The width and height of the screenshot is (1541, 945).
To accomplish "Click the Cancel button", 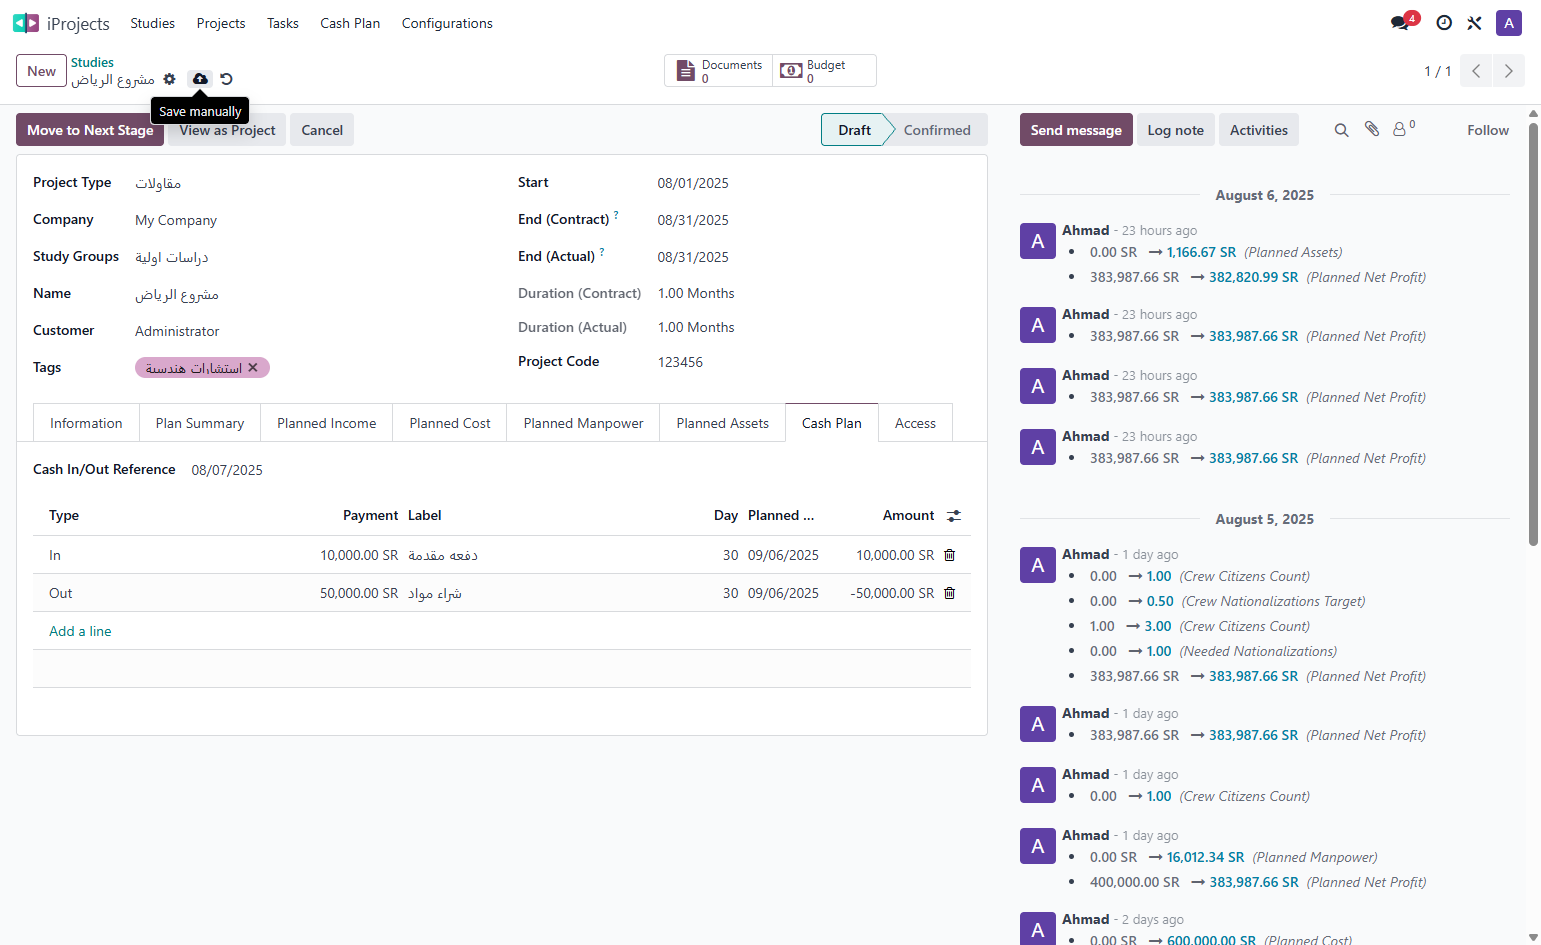I will (x=322, y=130).
